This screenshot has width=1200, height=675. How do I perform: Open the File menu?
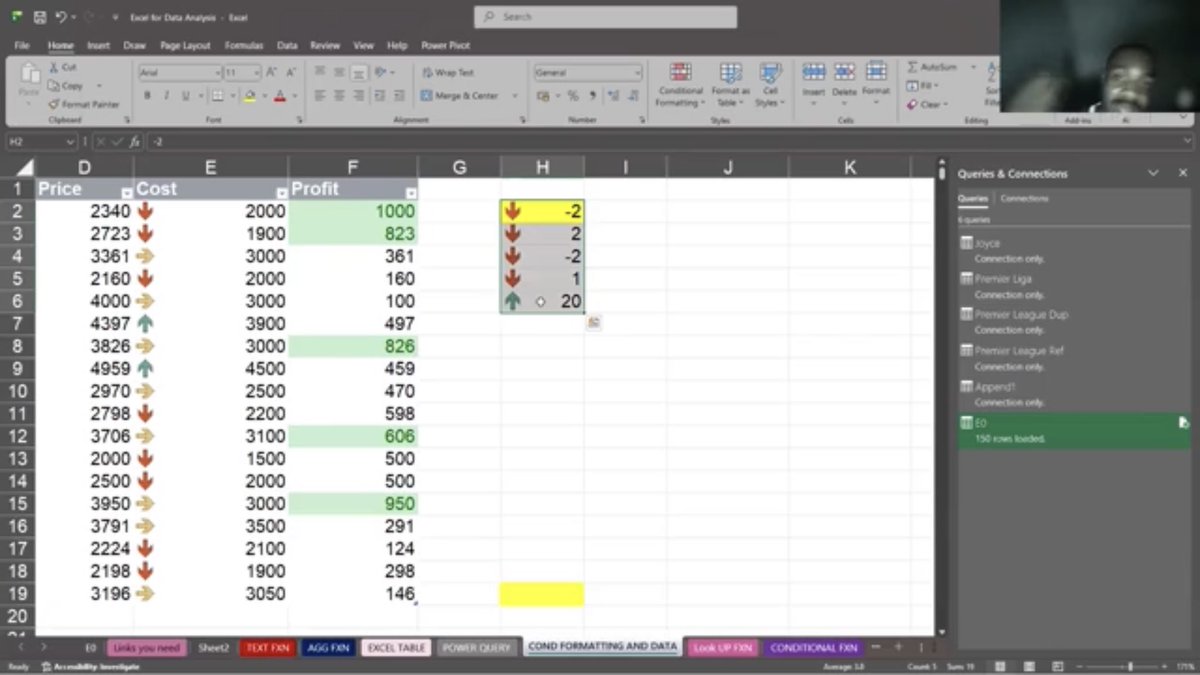tap(22, 45)
